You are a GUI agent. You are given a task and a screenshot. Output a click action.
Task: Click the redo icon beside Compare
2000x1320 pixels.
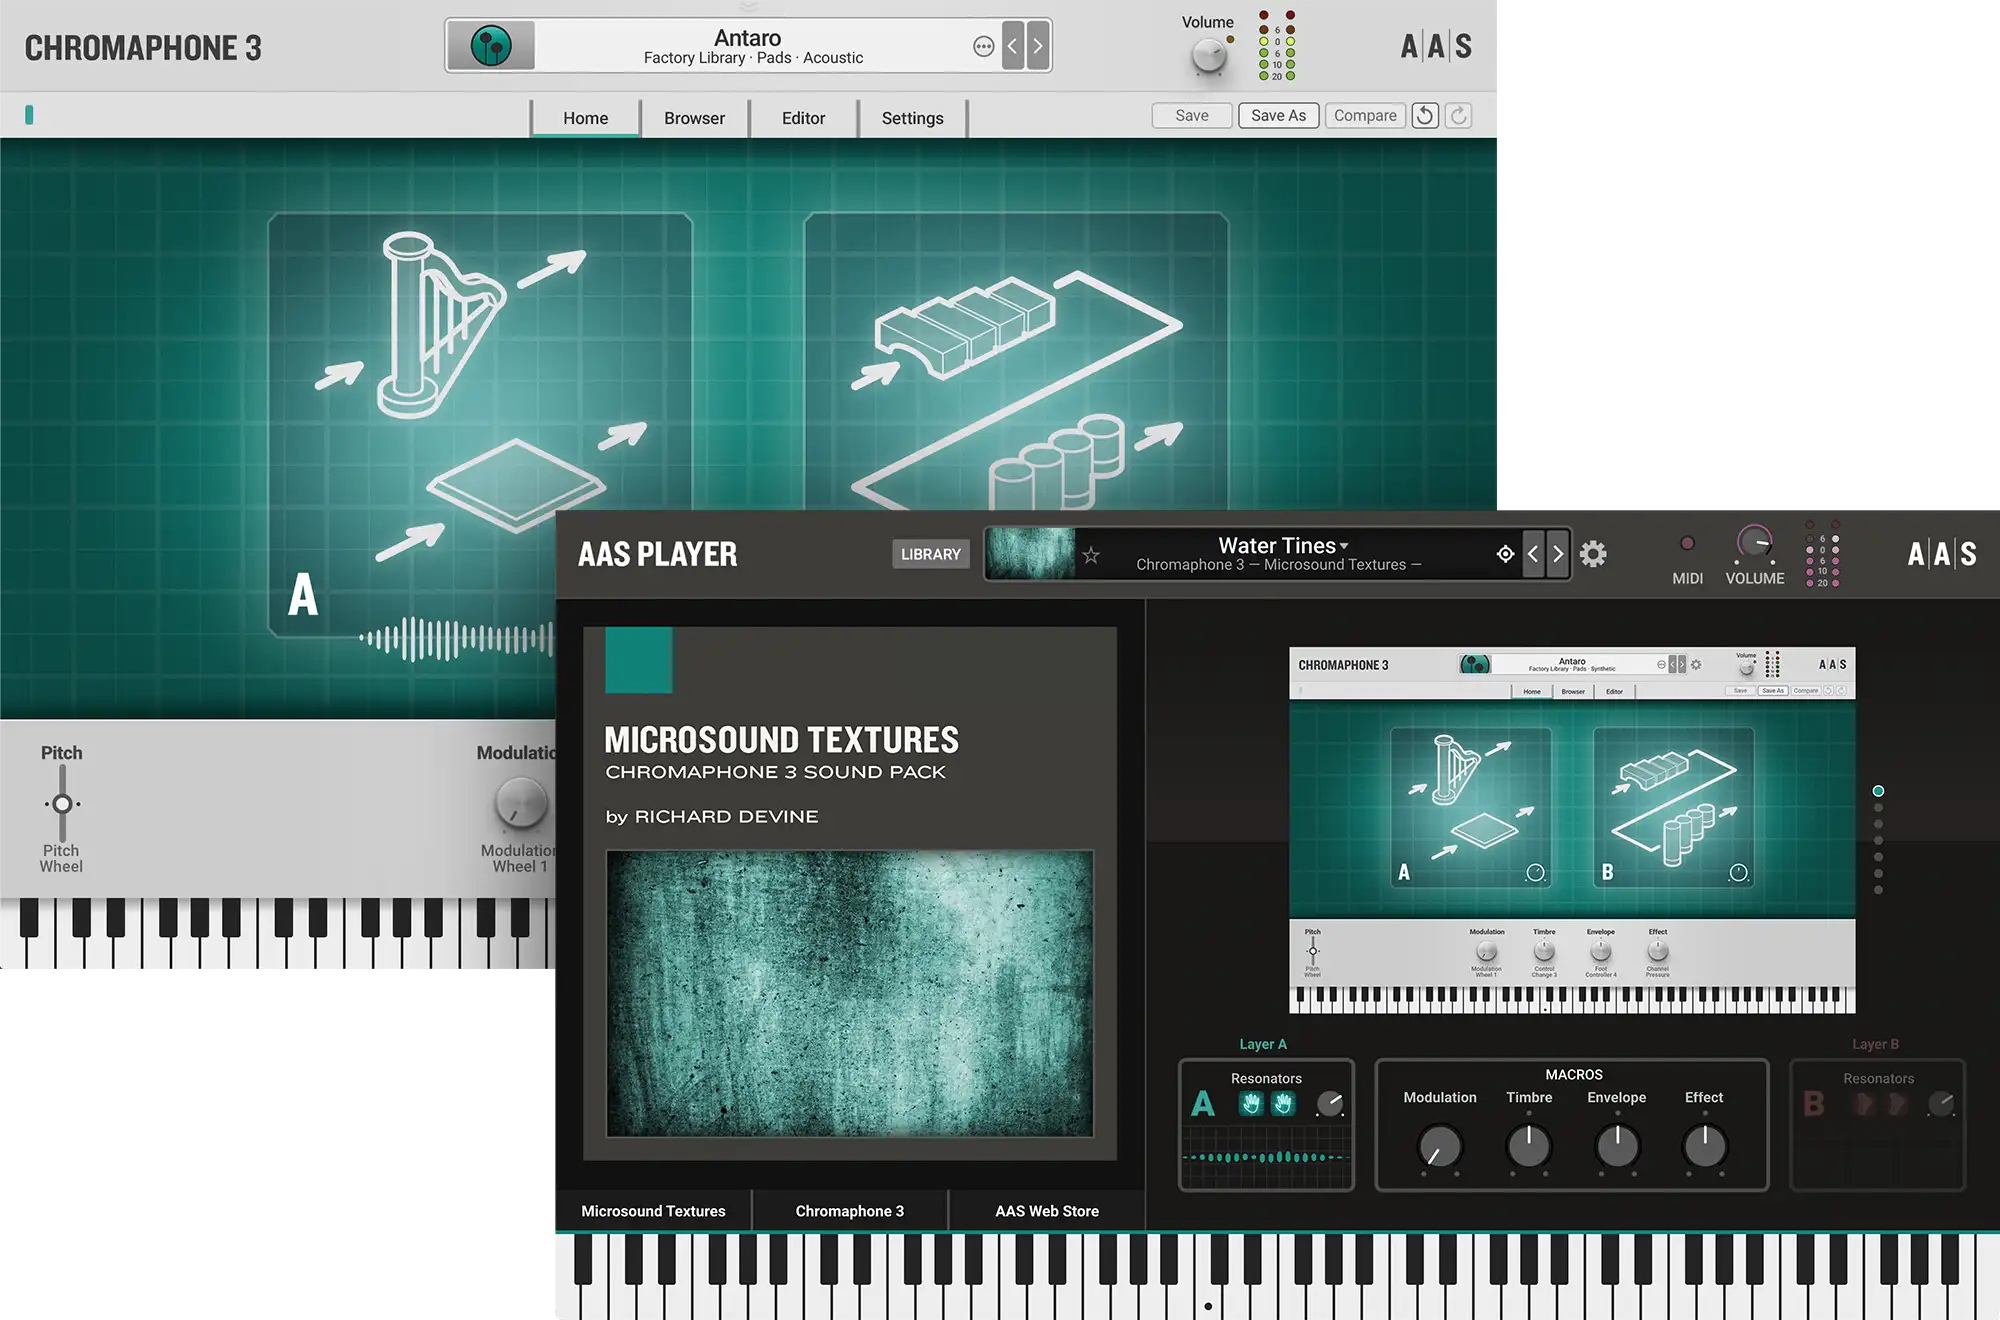pos(1459,115)
